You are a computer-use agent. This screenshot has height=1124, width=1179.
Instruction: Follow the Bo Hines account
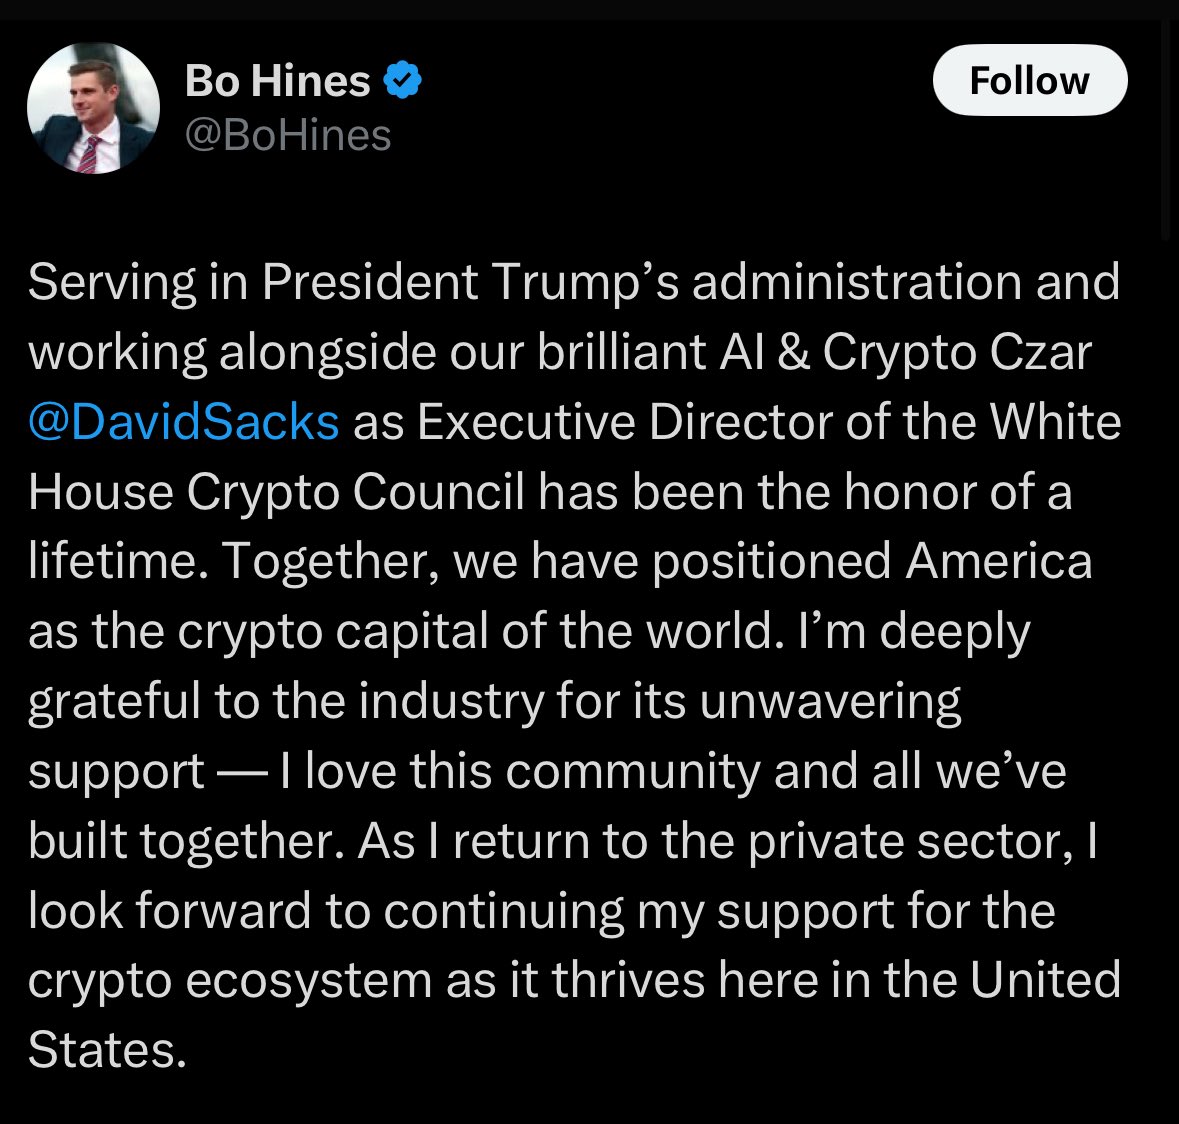[1029, 80]
